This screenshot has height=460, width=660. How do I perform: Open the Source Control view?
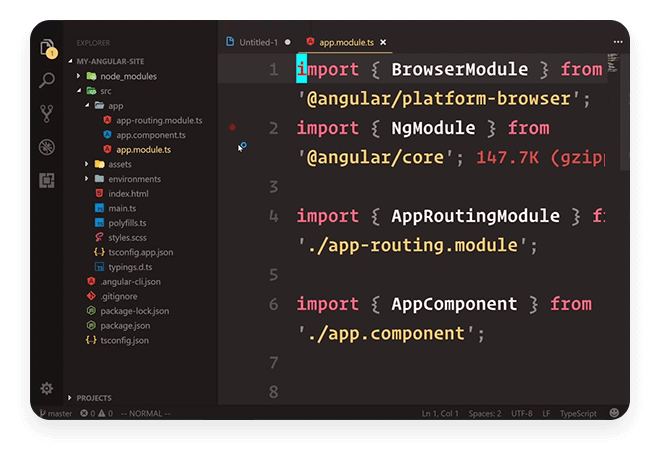(47, 113)
